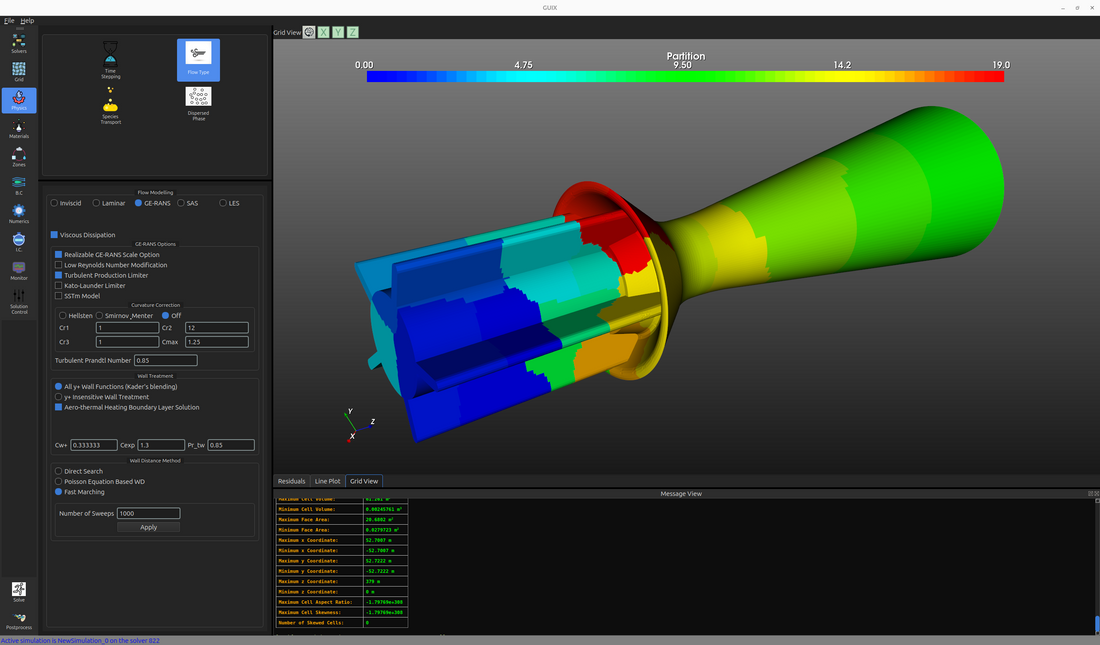Choose Poisson Equation Based WD method
1100x645 pixels.
click(x=58, y=481)
